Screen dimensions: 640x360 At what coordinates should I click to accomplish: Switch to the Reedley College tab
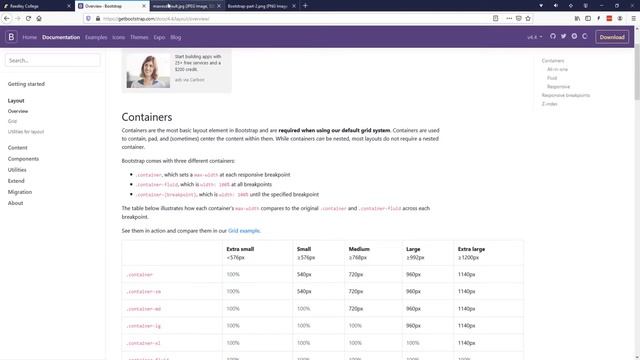pos(37,6)
